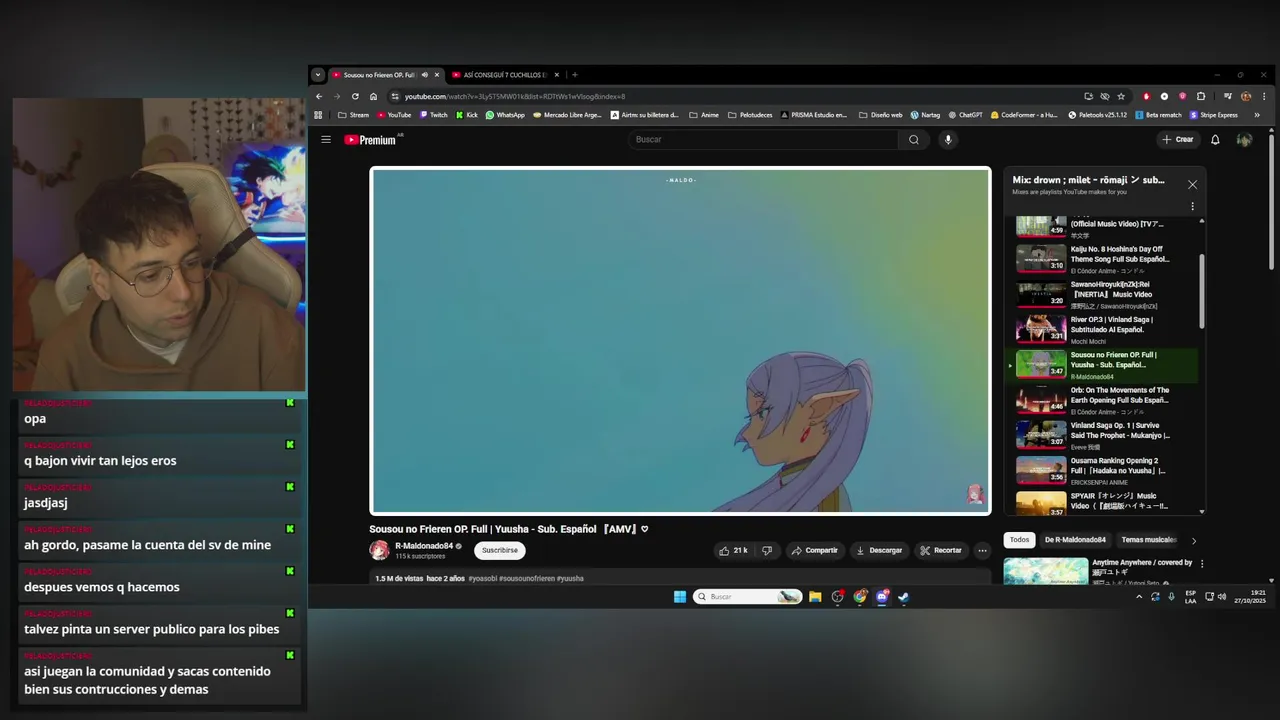Start voice search with the microphone icon
Viewport: 1280px width, 720px height.
[948, 140]
